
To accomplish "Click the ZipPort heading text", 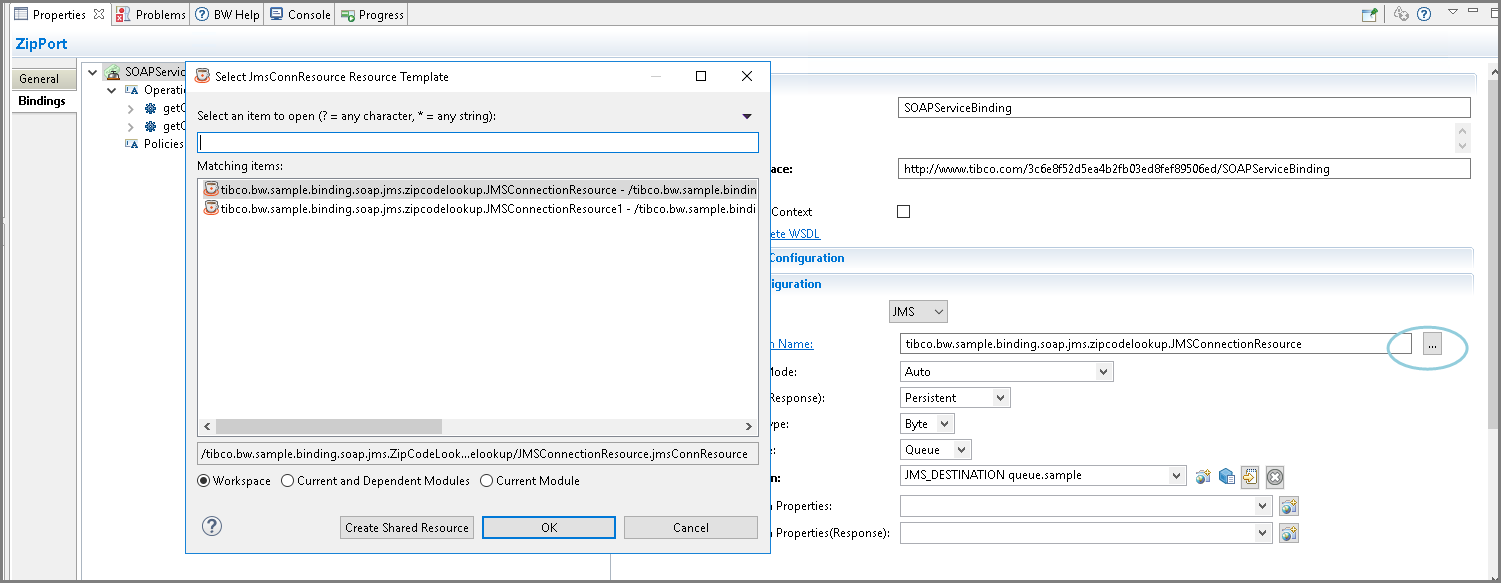I will (41, 44).
